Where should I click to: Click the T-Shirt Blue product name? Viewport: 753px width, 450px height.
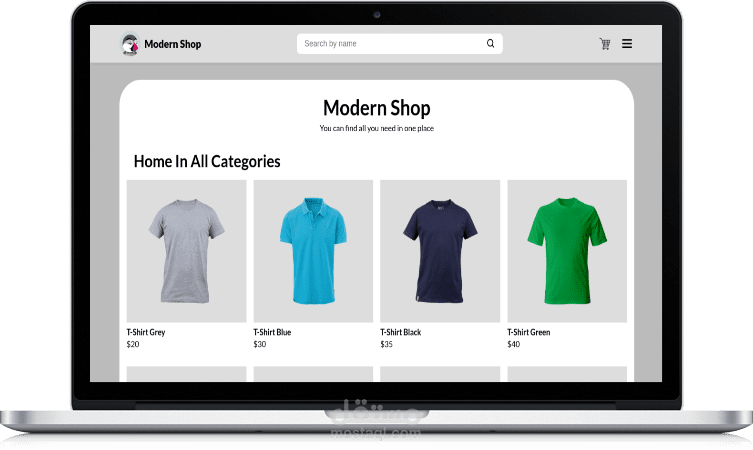click(x=272, y=332)
